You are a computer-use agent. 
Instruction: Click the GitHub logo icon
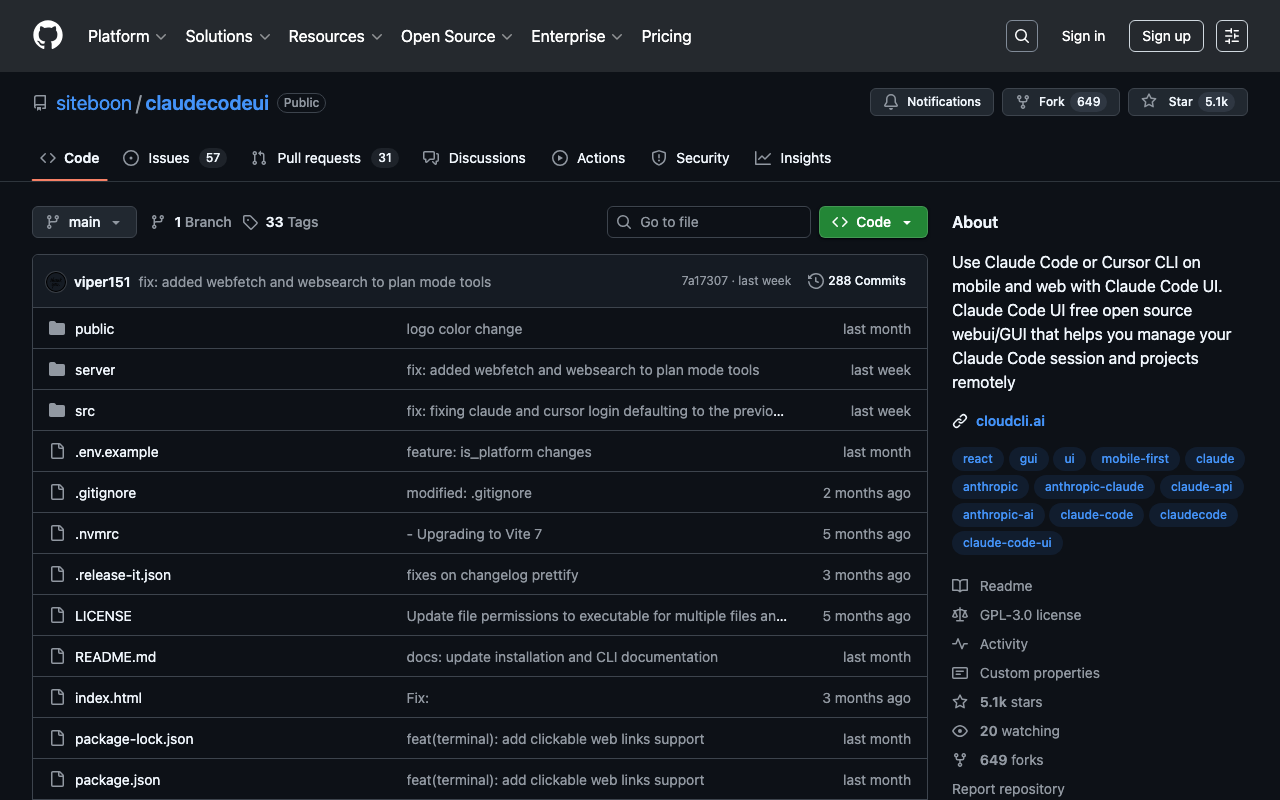pos(48,36)
